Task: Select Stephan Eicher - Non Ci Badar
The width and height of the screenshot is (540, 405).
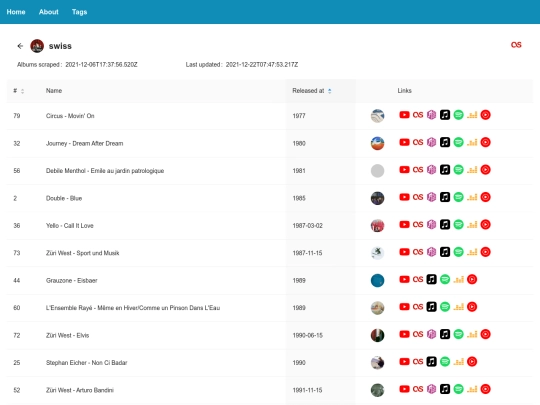Action: (86, 363)
